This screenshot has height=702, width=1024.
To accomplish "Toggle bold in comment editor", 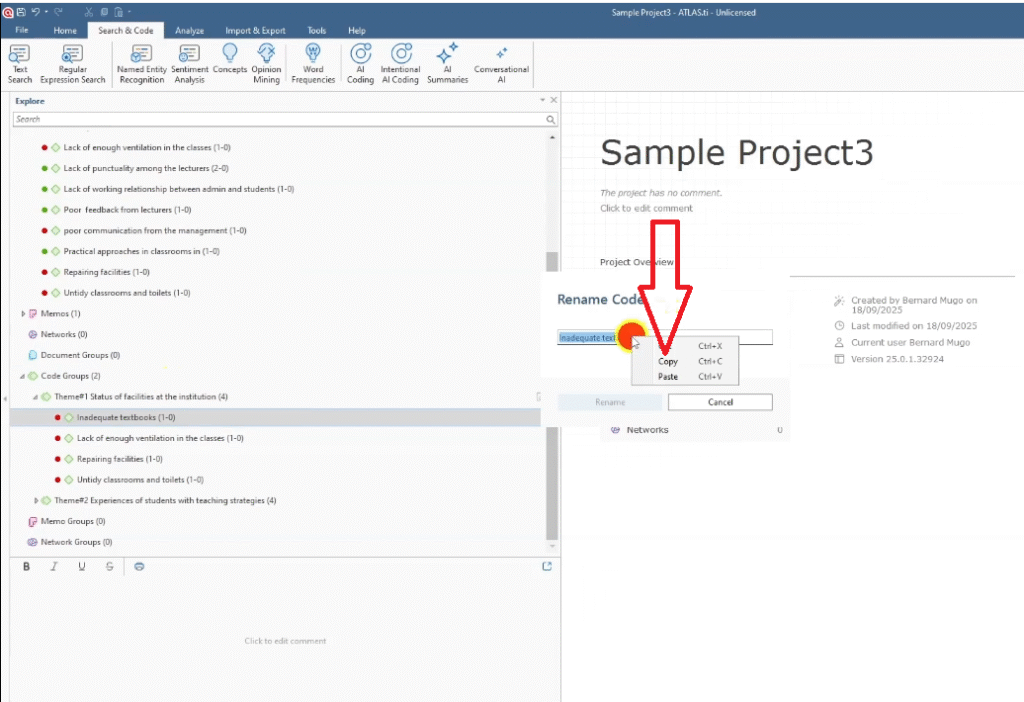I will tap(27, 567).
